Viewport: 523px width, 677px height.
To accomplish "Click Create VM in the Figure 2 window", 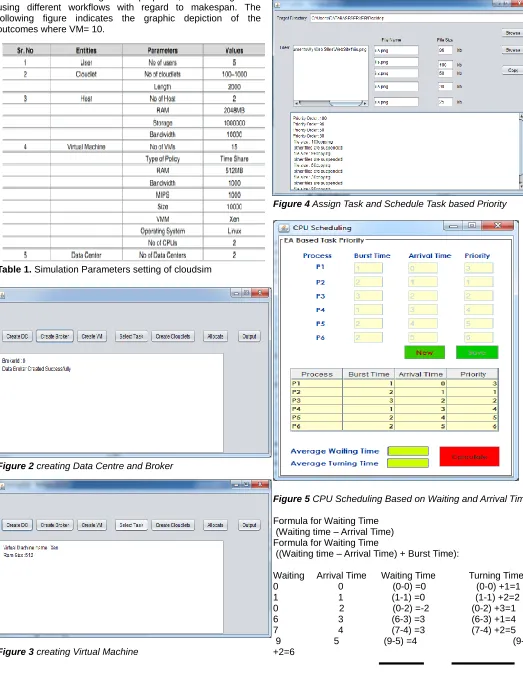I will coord(92,336).
